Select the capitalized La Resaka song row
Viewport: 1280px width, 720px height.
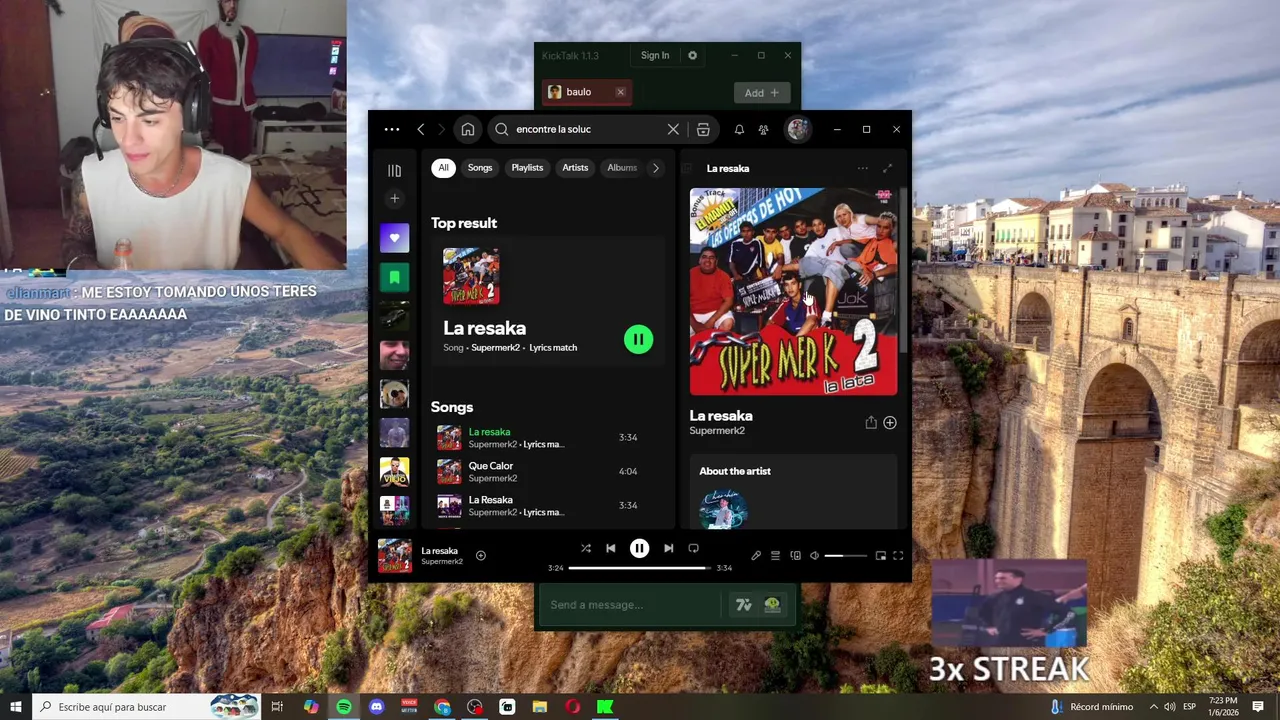tap(548, 505)
